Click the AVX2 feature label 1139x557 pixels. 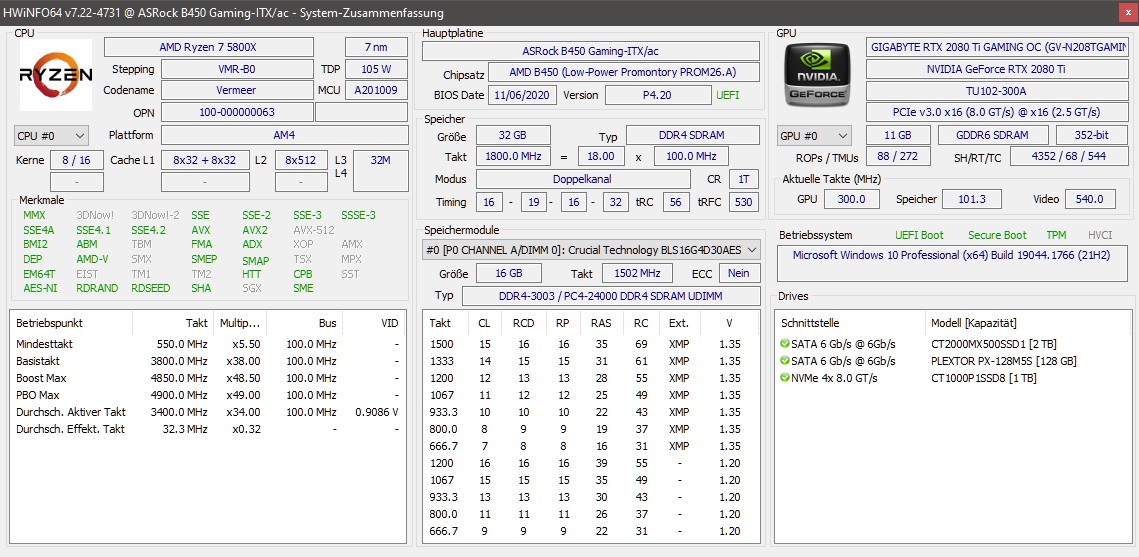[256, 230]
